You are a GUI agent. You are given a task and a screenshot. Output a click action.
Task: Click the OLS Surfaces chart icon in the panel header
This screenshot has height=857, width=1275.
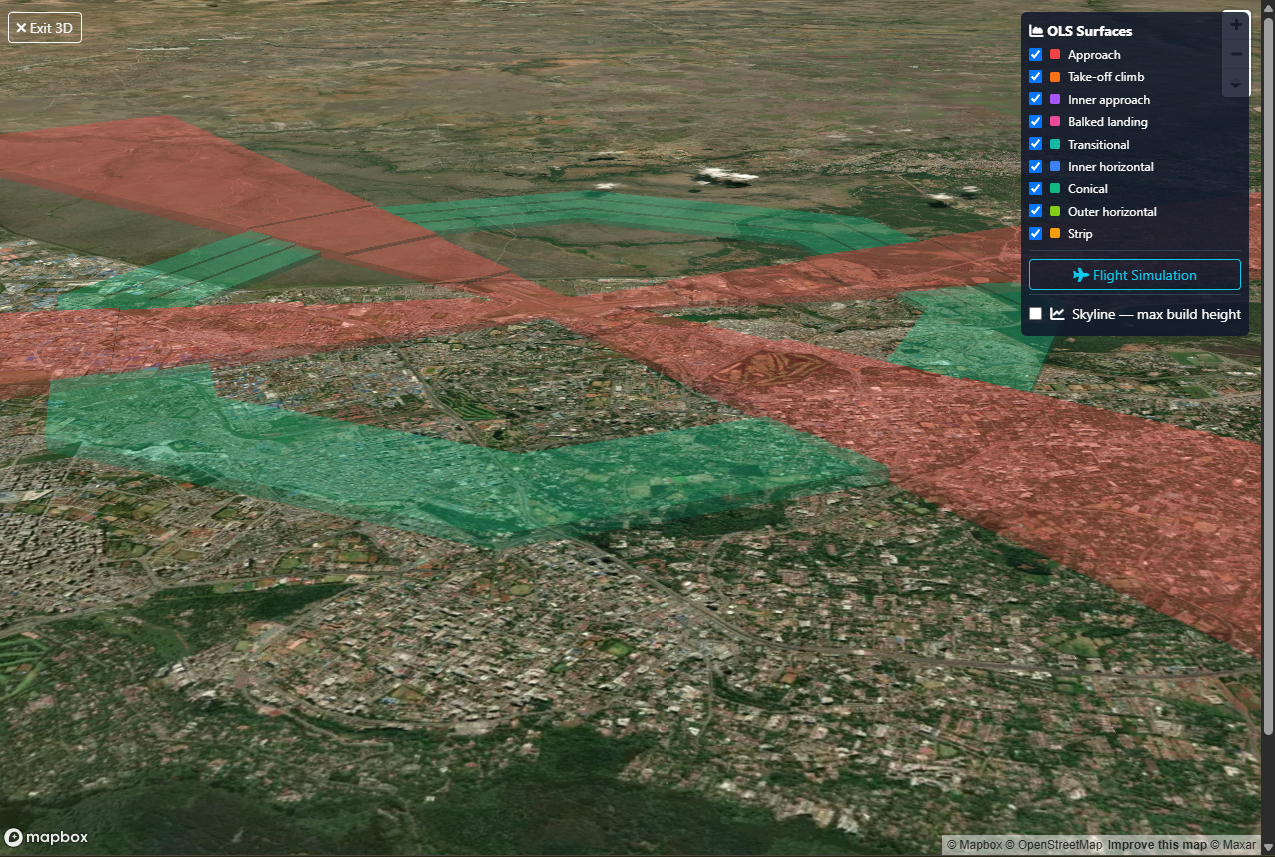[x=1036, y=31]
